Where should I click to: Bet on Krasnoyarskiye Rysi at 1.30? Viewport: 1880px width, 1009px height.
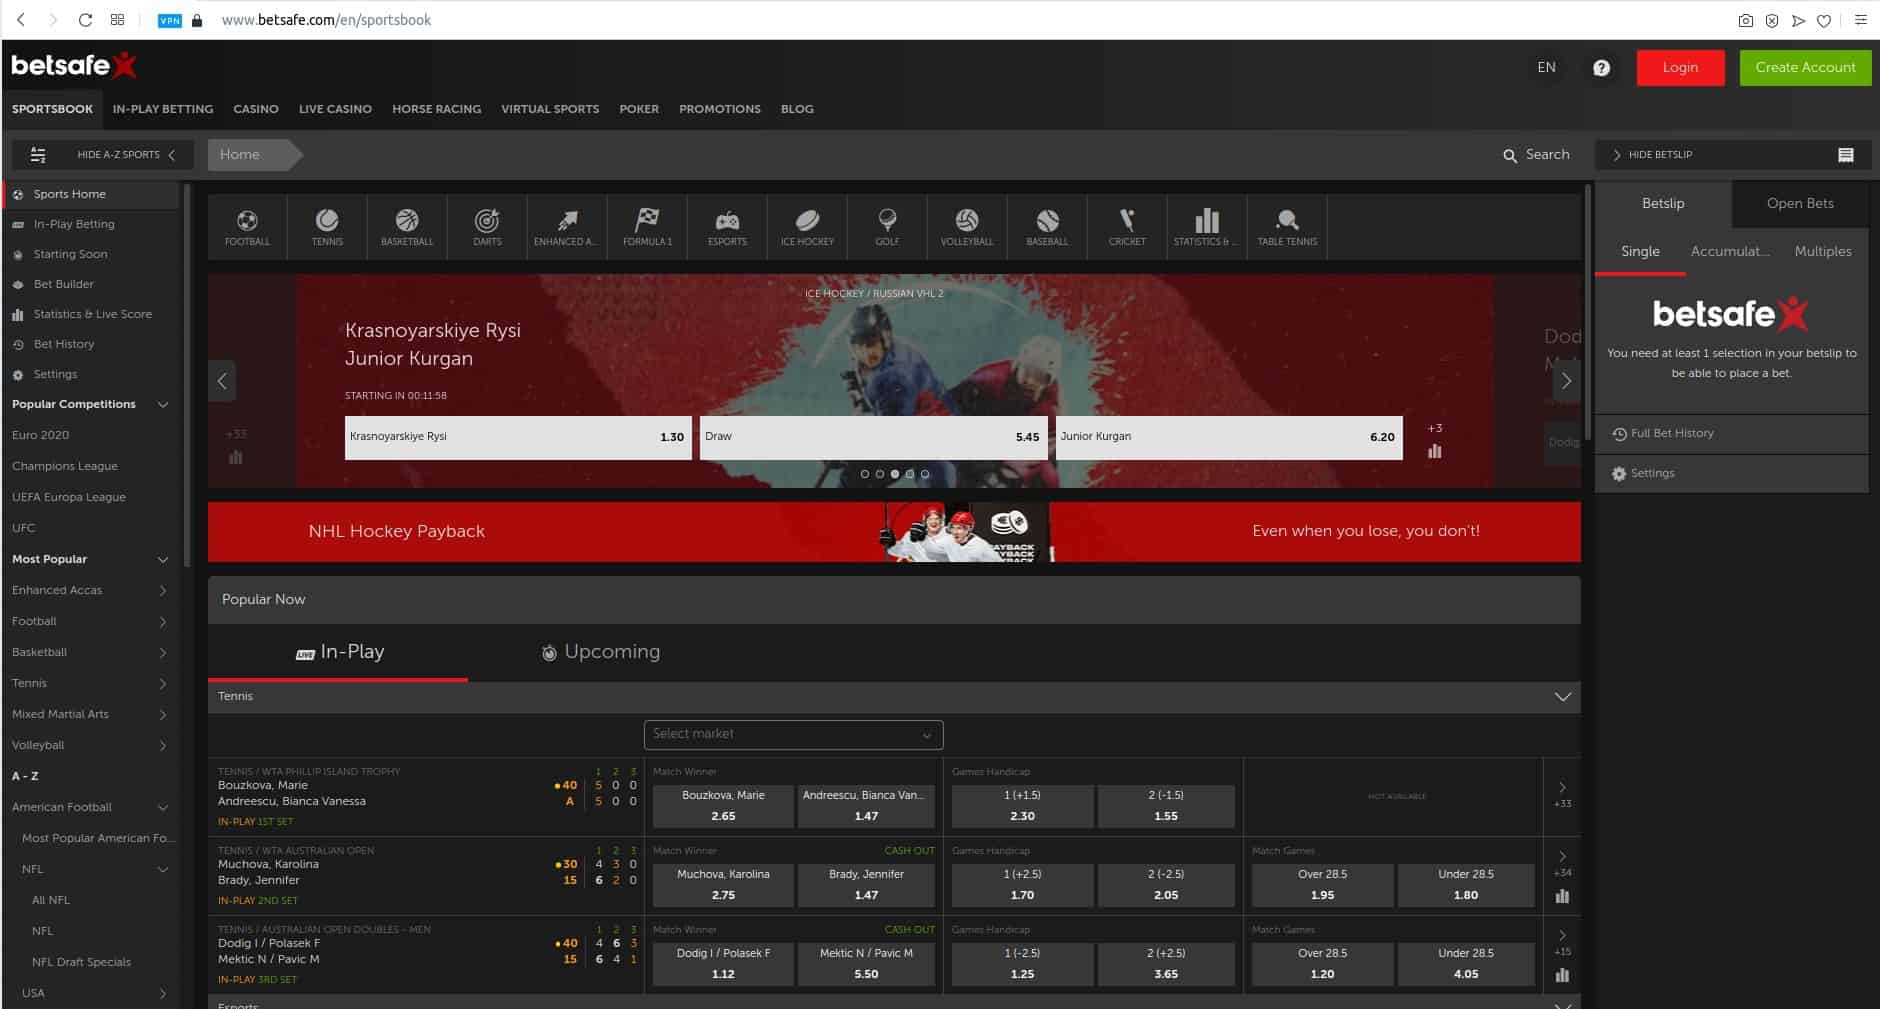[x=518, y=437]
